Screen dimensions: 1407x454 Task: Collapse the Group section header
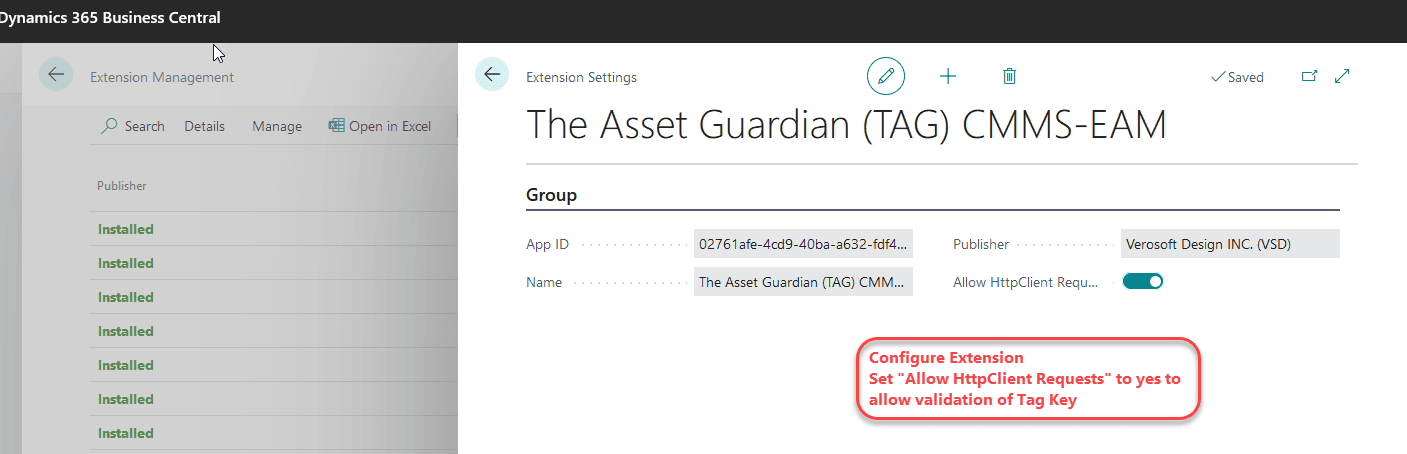click(x=552, y=195)
